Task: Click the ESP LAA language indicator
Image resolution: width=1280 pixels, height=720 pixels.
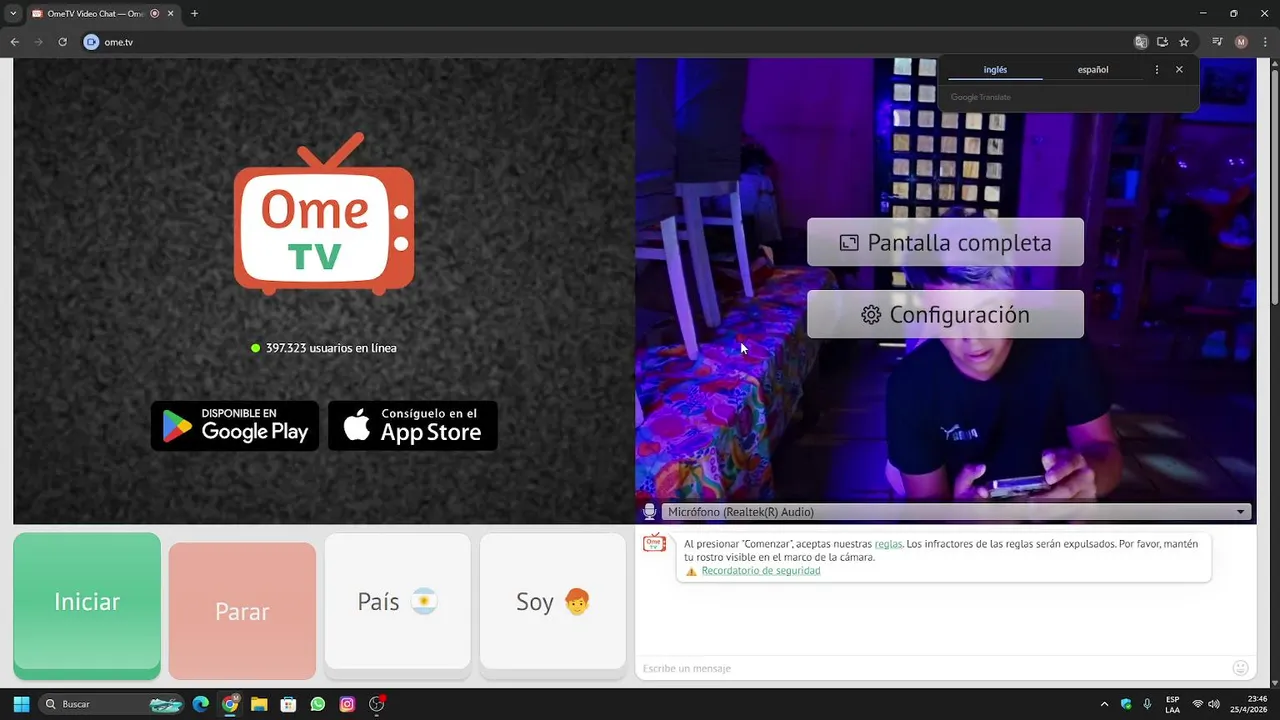Action: coord(1172,704)
